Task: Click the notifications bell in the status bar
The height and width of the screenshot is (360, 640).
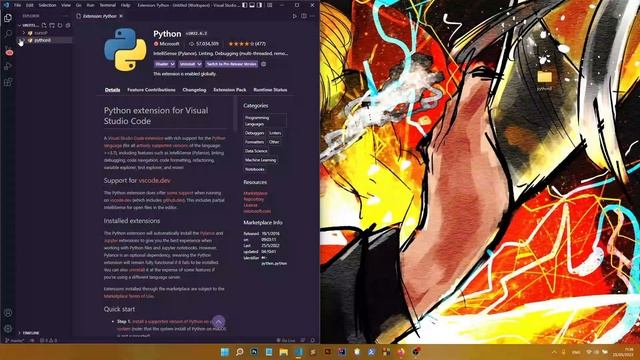Action: [313, 340]
